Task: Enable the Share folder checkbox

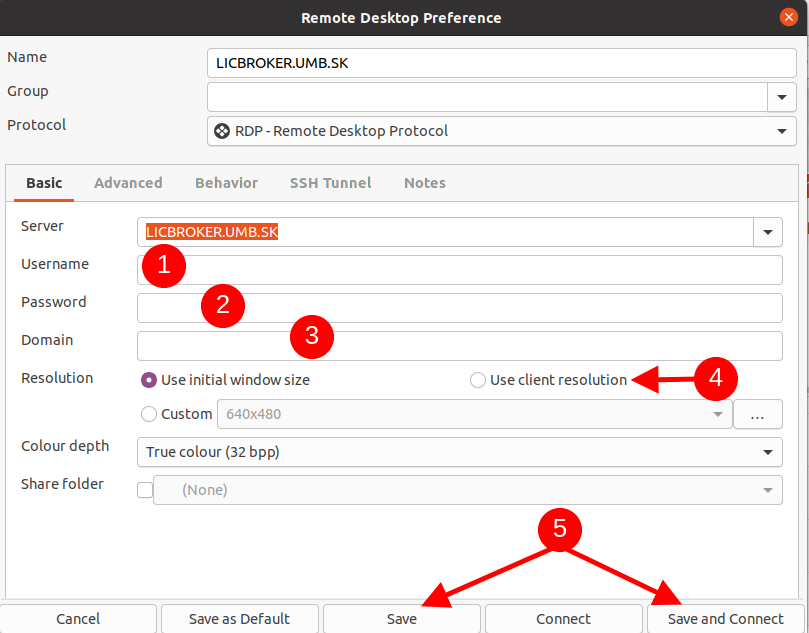Action: (145, 490)
